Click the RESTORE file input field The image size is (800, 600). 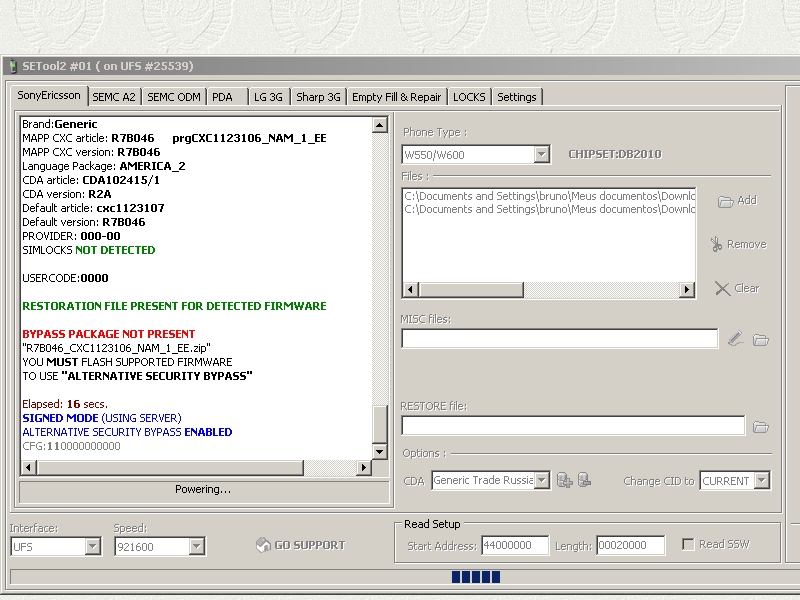click(x=573, y=426)
